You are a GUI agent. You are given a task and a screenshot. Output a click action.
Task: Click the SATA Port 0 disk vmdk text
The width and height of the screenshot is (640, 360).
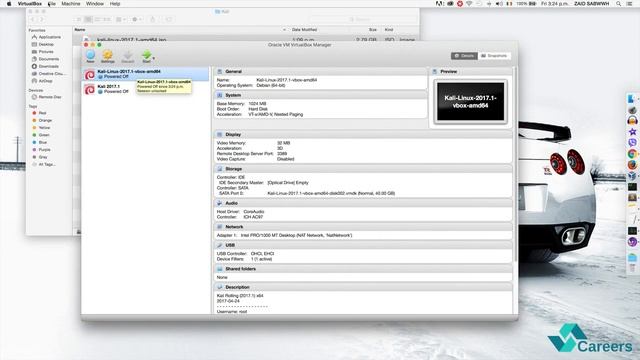point(331,193)
